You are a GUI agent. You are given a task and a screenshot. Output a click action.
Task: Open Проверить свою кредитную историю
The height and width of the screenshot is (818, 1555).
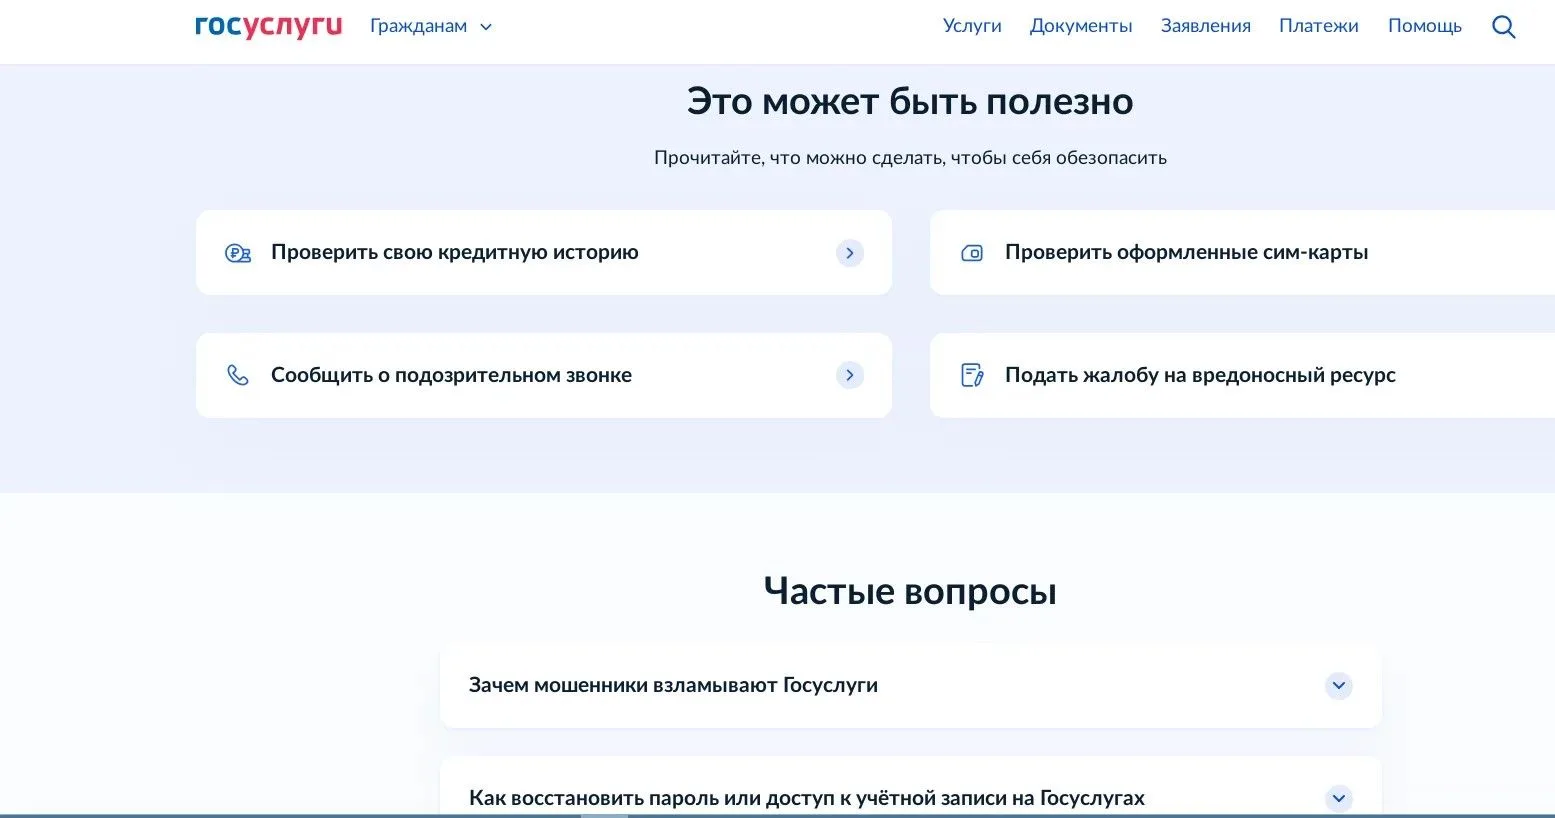point(544,252)
